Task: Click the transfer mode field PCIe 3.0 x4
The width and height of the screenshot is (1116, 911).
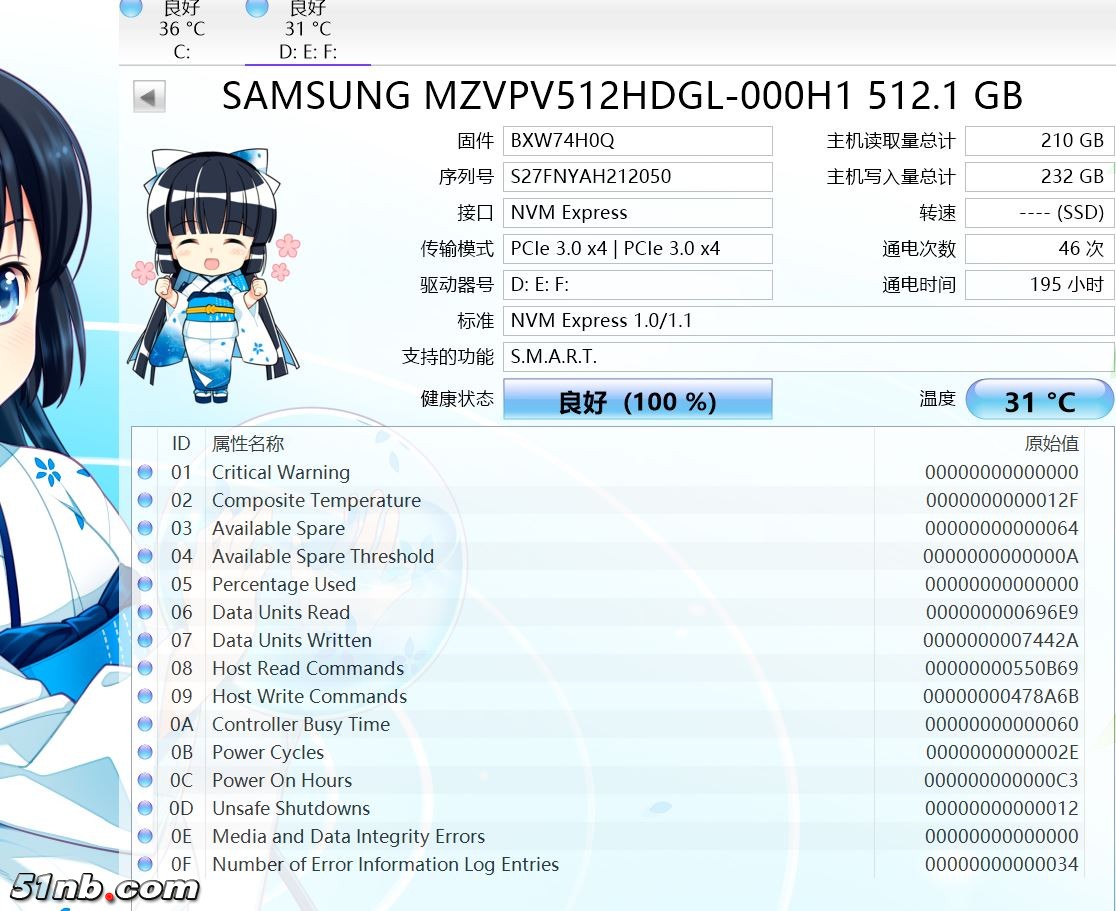Action: (x=637, y=249)
